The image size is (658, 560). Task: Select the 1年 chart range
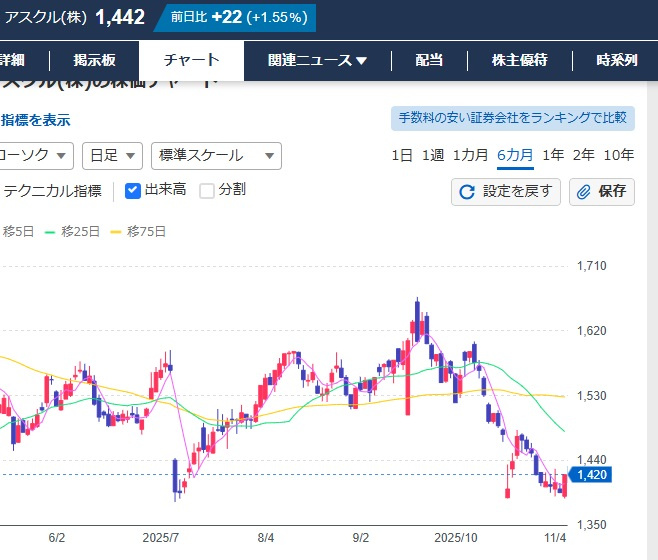(x=553, y=155)
